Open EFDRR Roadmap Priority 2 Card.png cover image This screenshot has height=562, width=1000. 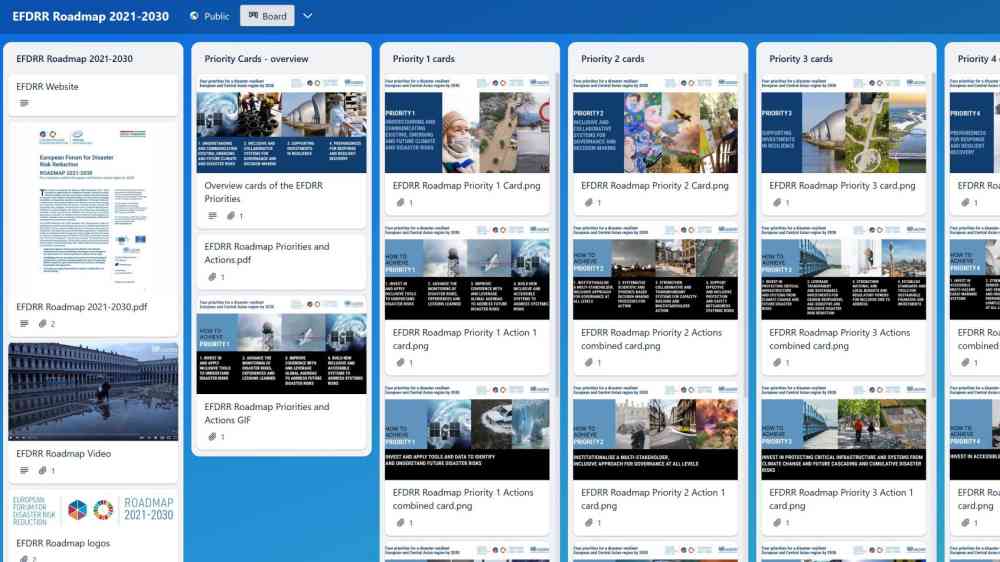tap(655, 125)
